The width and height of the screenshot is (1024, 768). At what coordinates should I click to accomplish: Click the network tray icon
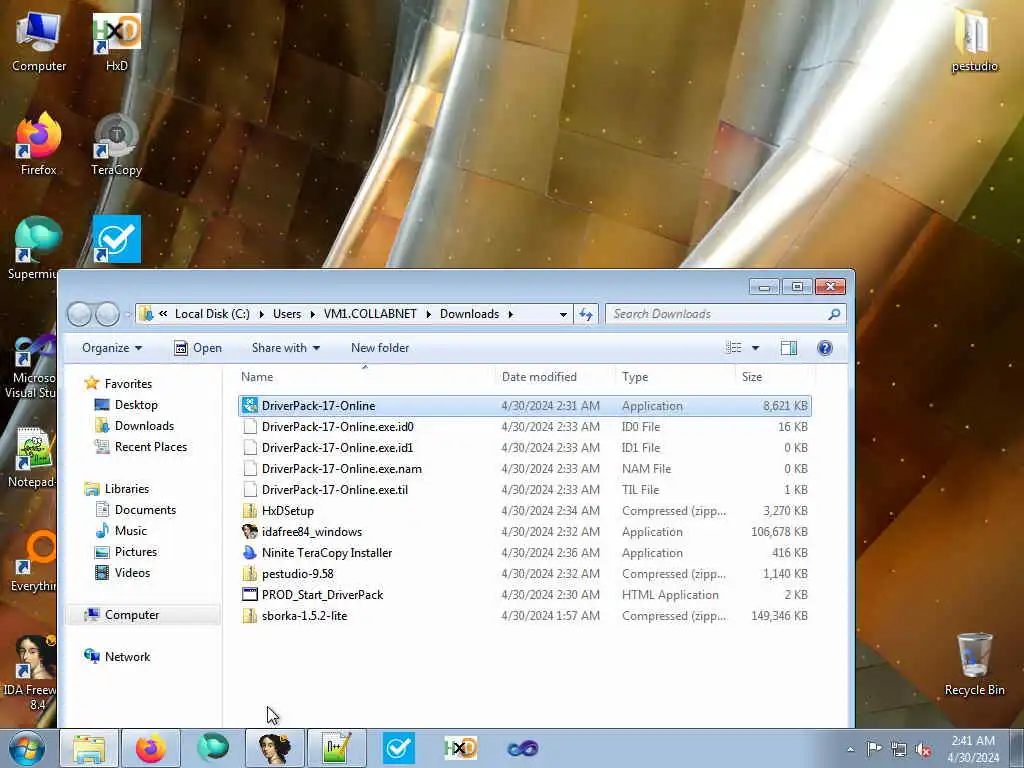pyautogui.click(x=899, y=749)
